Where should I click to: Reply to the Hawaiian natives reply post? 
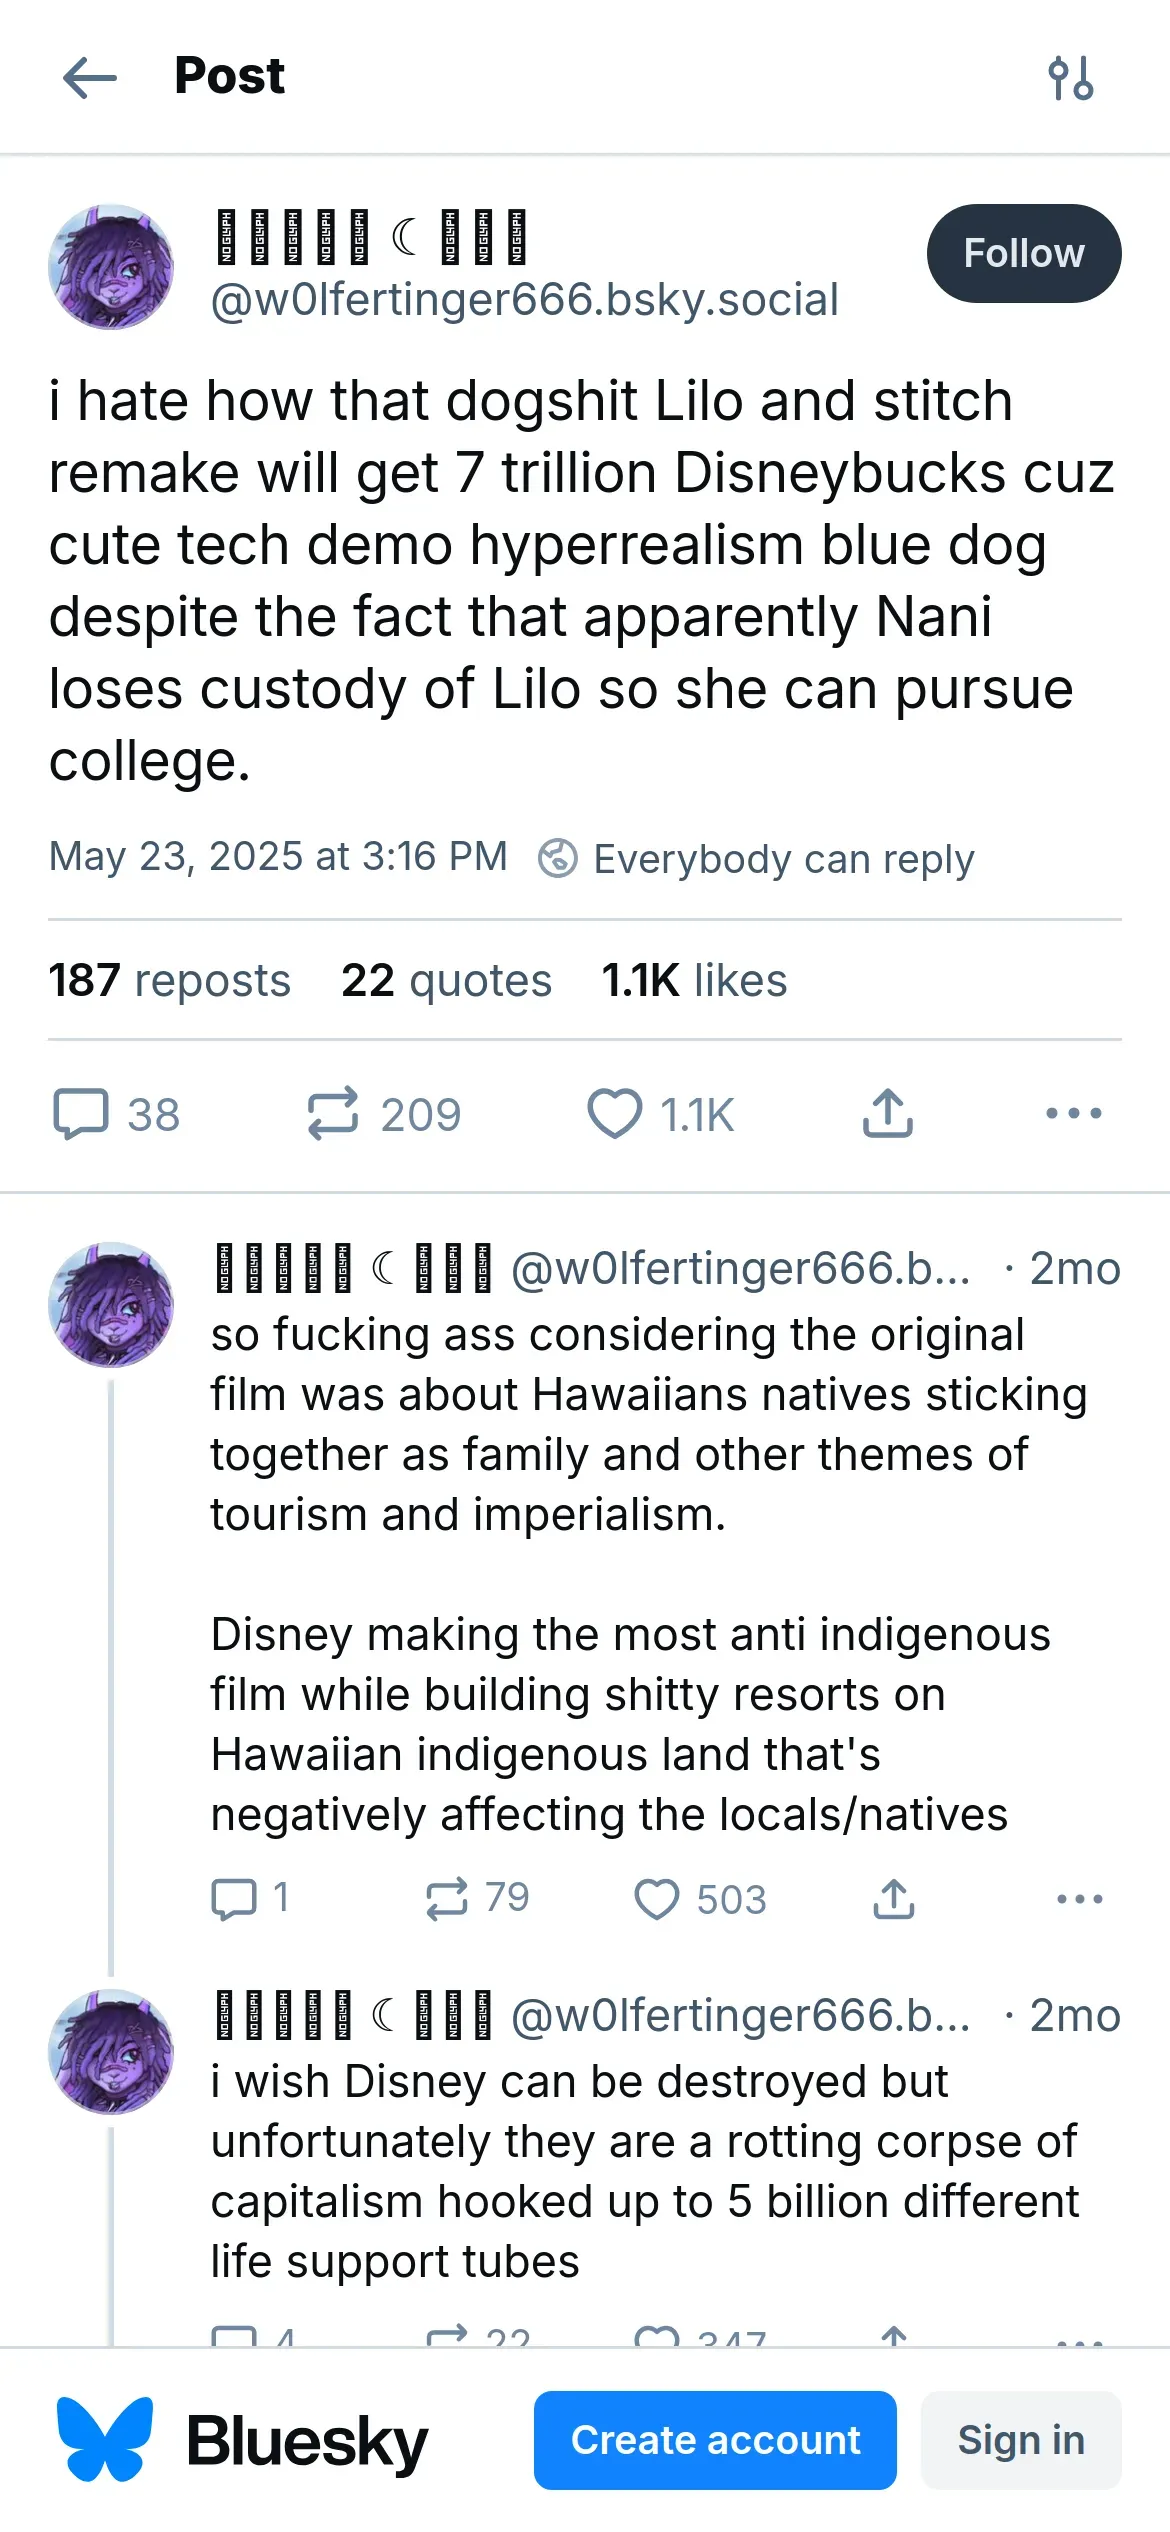coord(234,1898)
